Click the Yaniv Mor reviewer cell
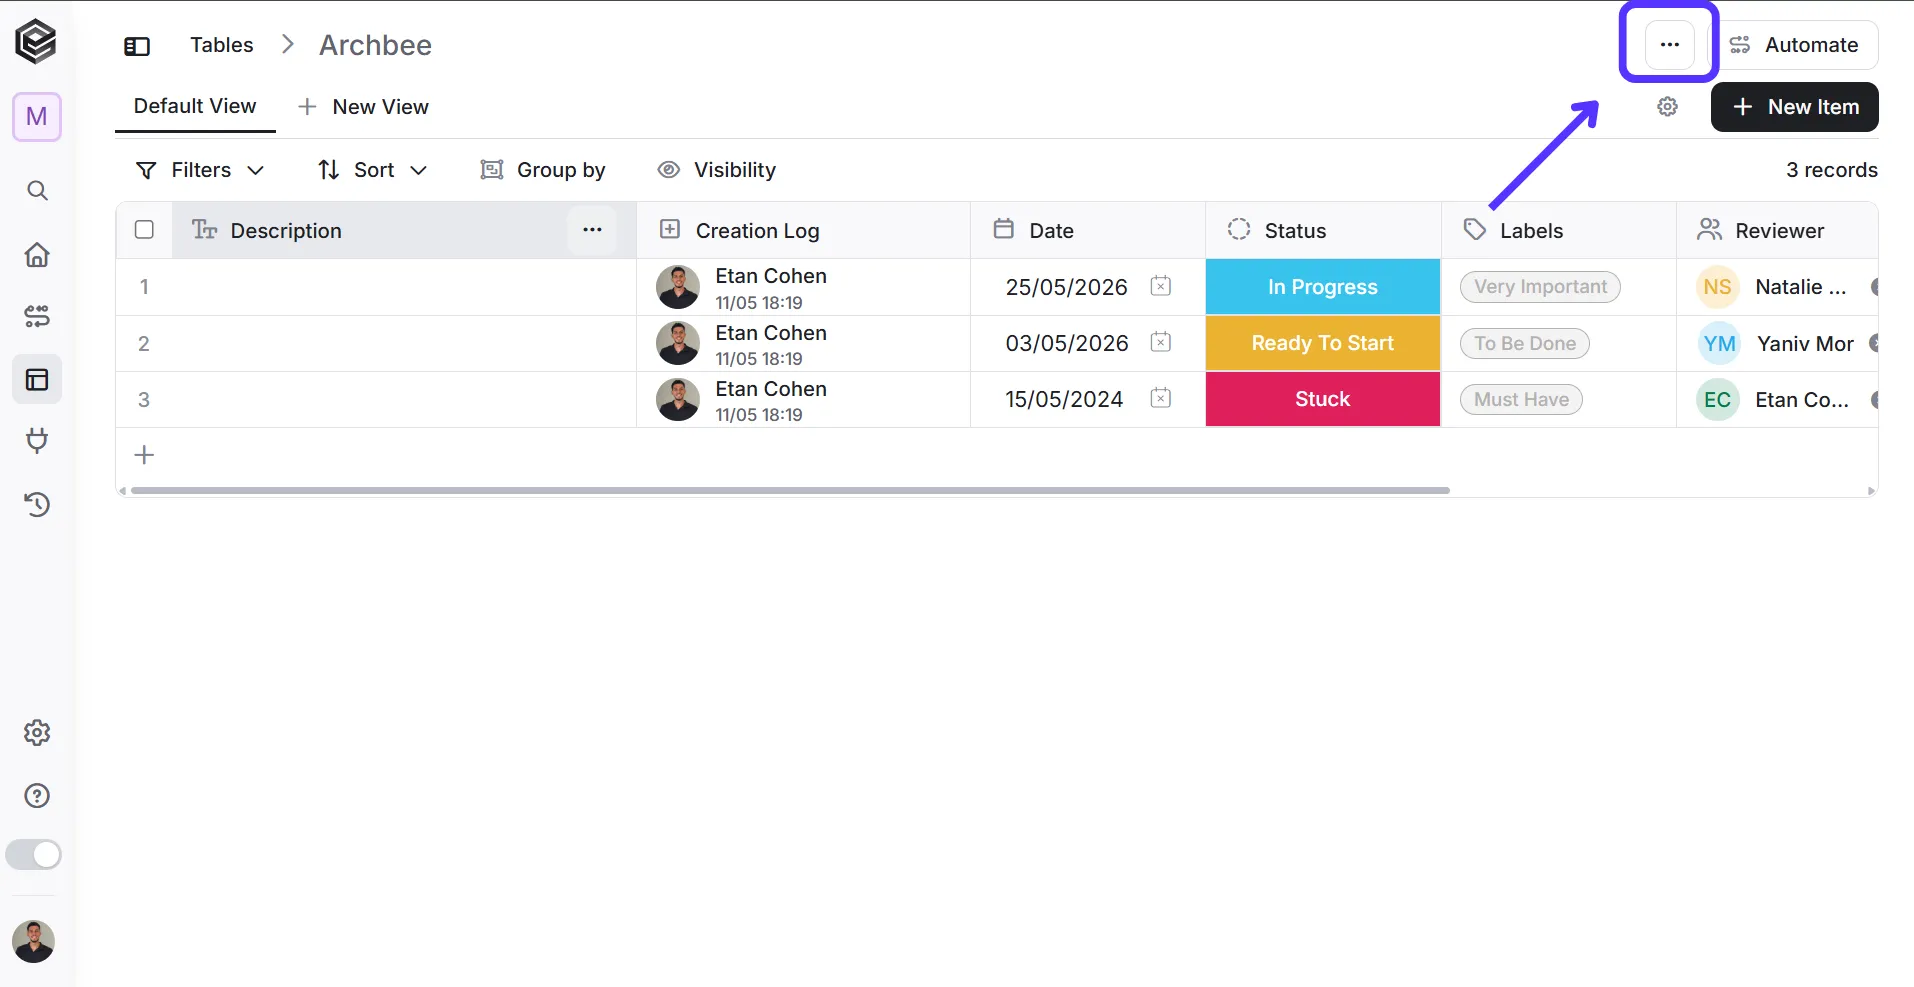Viewport: 1914px width, 987px height. pyautogui.click(x=1777, y=343)
